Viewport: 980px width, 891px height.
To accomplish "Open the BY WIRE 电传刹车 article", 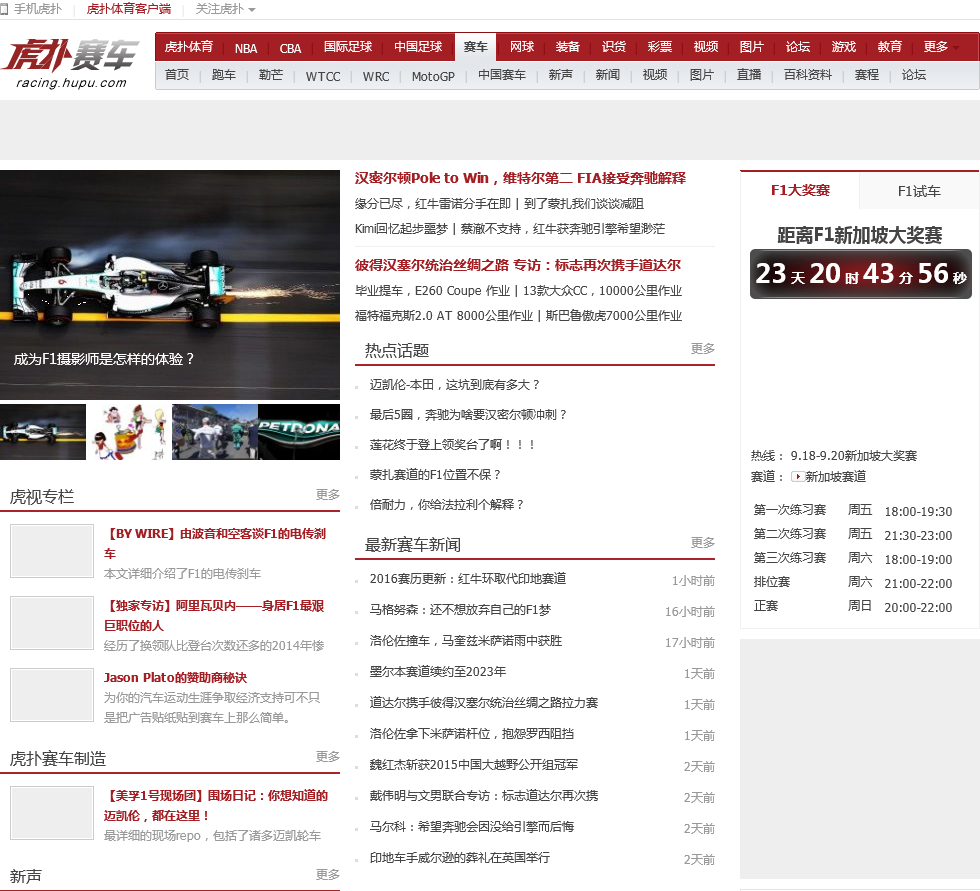I will pos(215,544).
